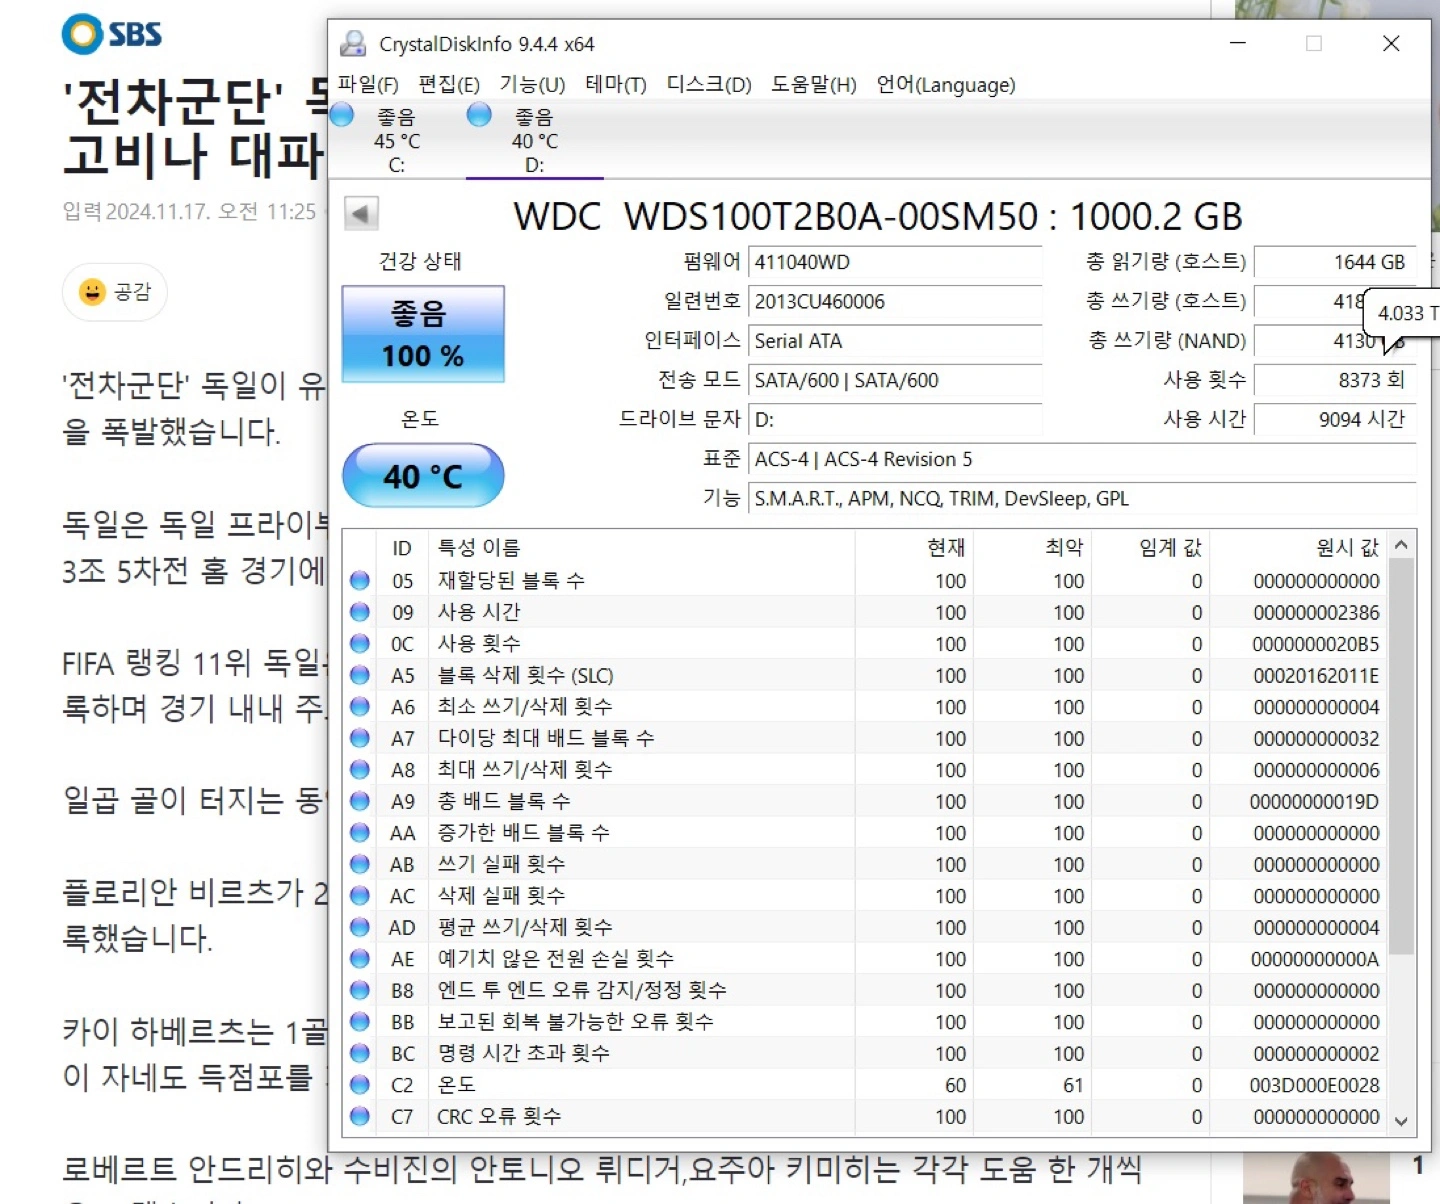Click status orb for attribute 09
This screenshot has height=1204, width=1440.
tap(360, 612)
